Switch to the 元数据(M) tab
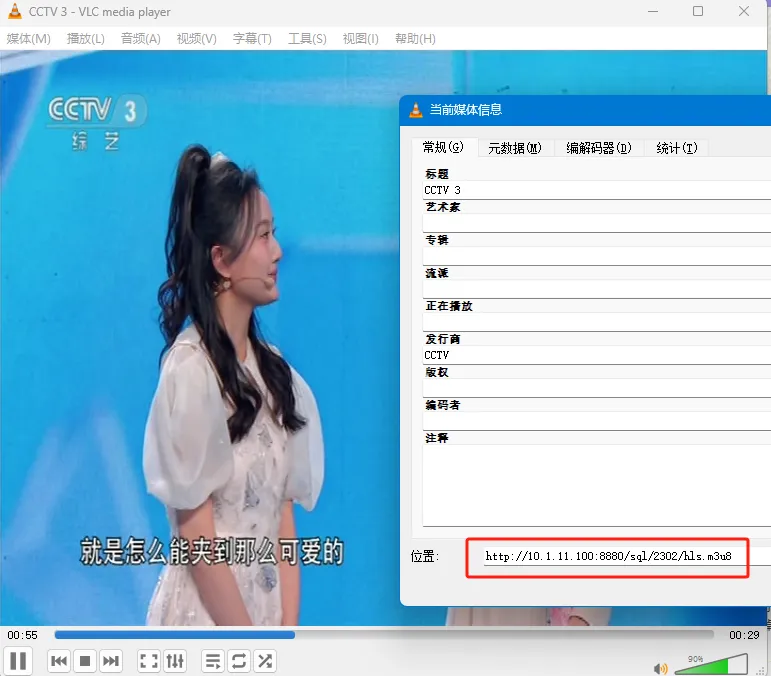The image size is (771, 676). pyautogui.click(x=515, y=148)
